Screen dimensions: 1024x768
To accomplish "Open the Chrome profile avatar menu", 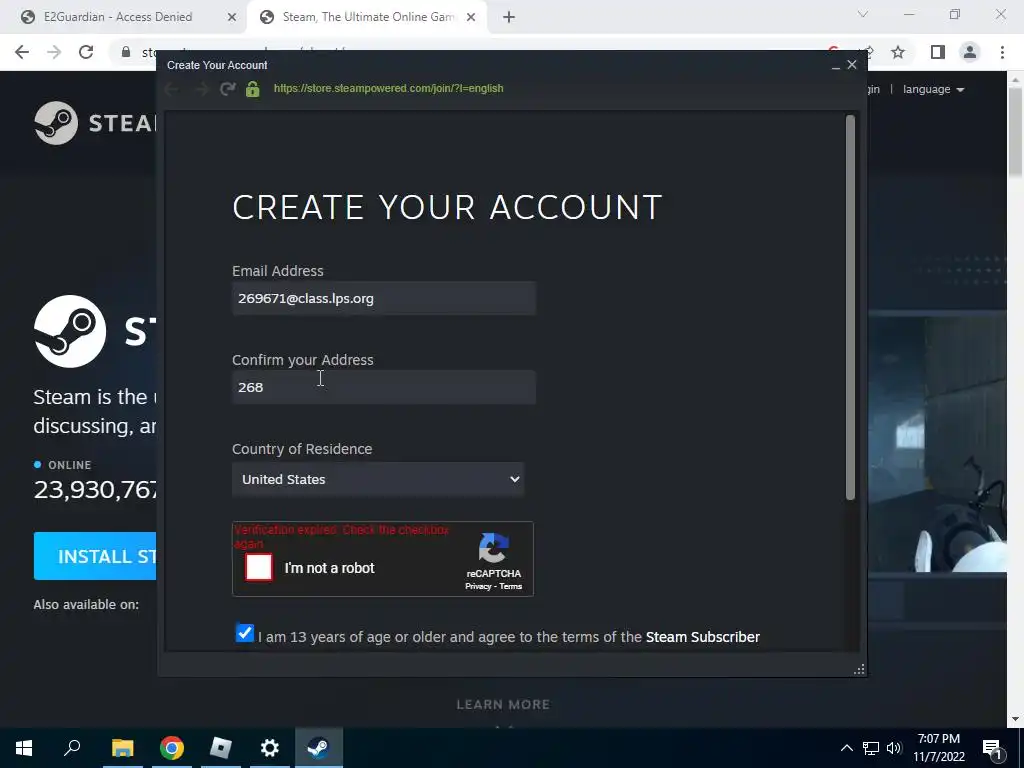I will 970,52.
